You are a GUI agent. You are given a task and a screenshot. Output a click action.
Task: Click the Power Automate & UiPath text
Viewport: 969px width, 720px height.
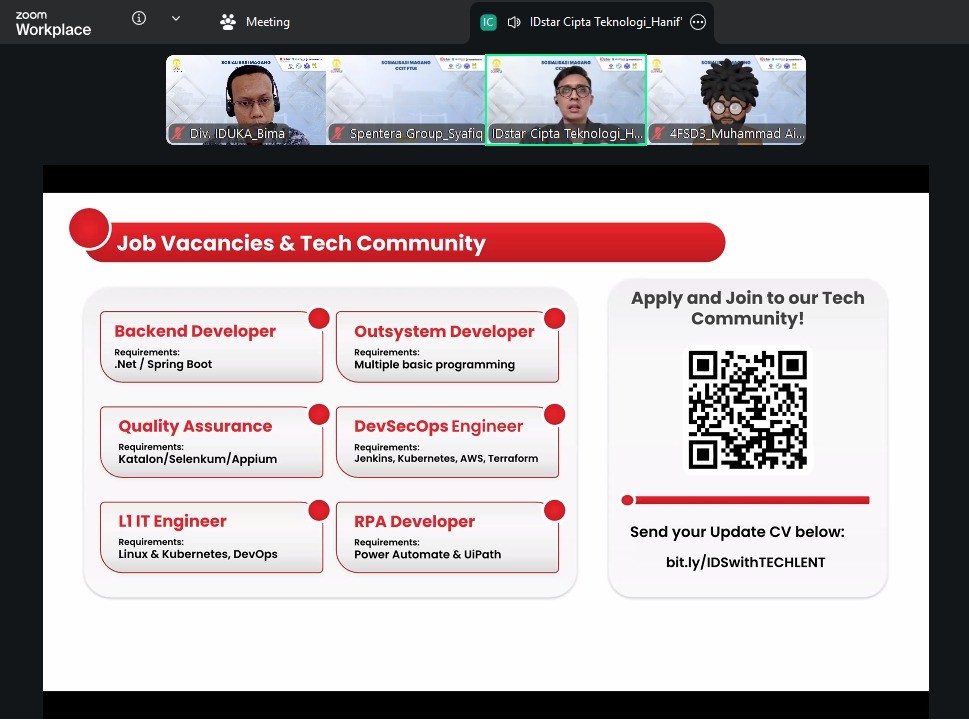coord(427,554)
